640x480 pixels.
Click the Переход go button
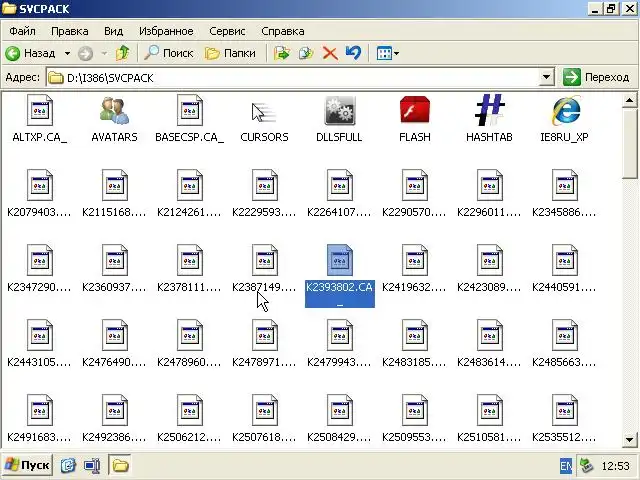596,77
